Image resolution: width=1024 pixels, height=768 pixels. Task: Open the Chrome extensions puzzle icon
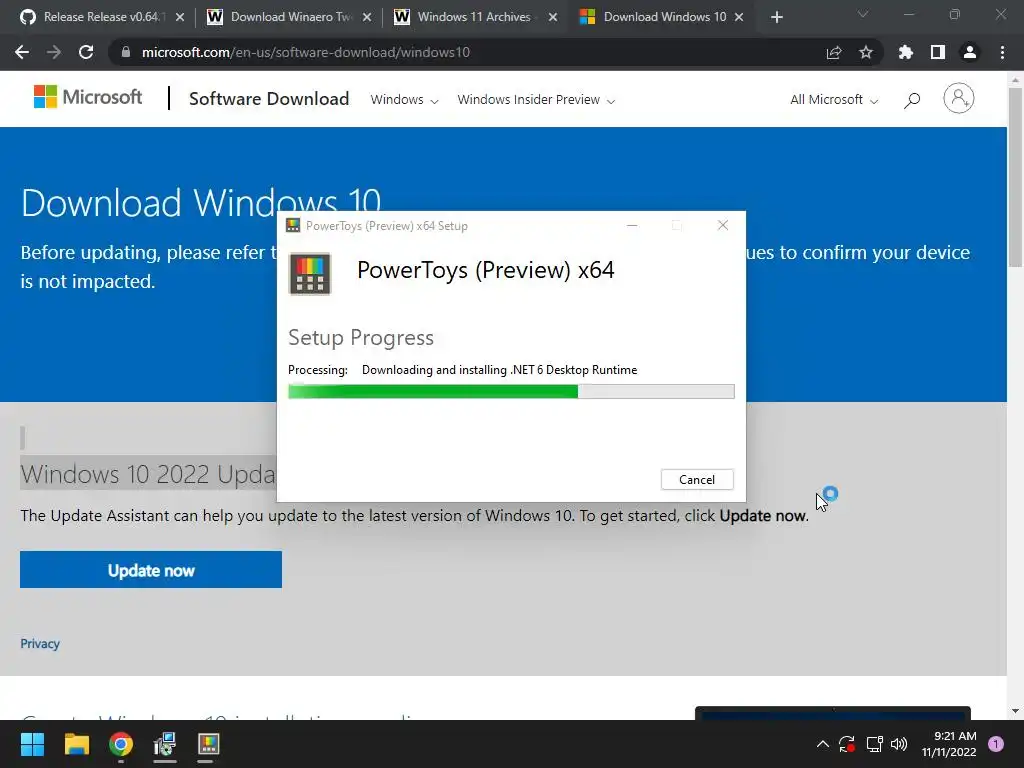coord(906,52)
